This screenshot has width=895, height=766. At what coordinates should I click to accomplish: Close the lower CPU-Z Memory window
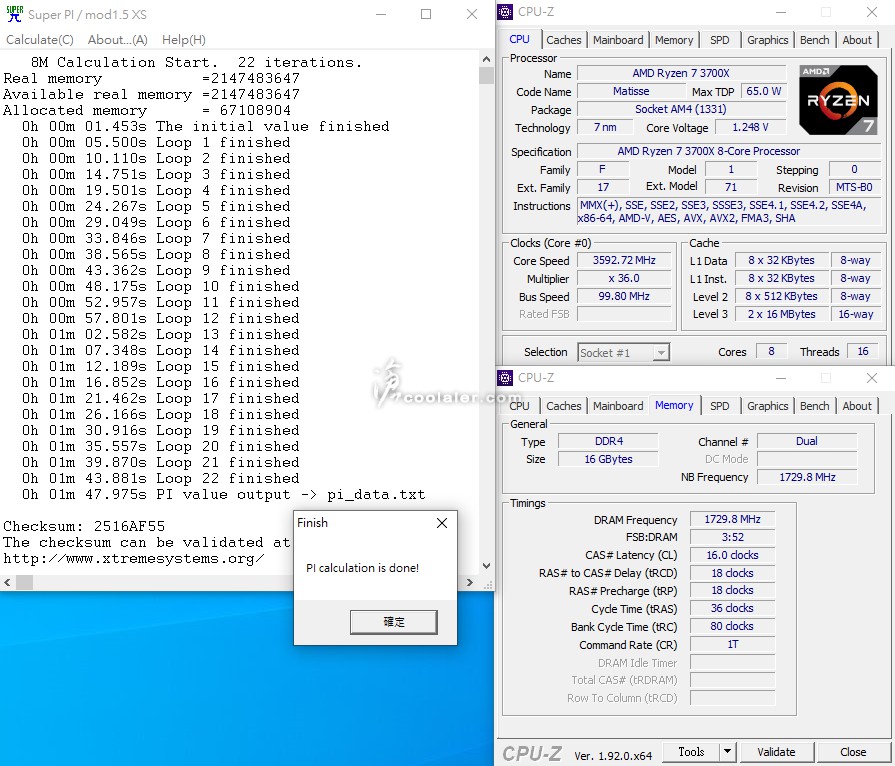(872, 378)
